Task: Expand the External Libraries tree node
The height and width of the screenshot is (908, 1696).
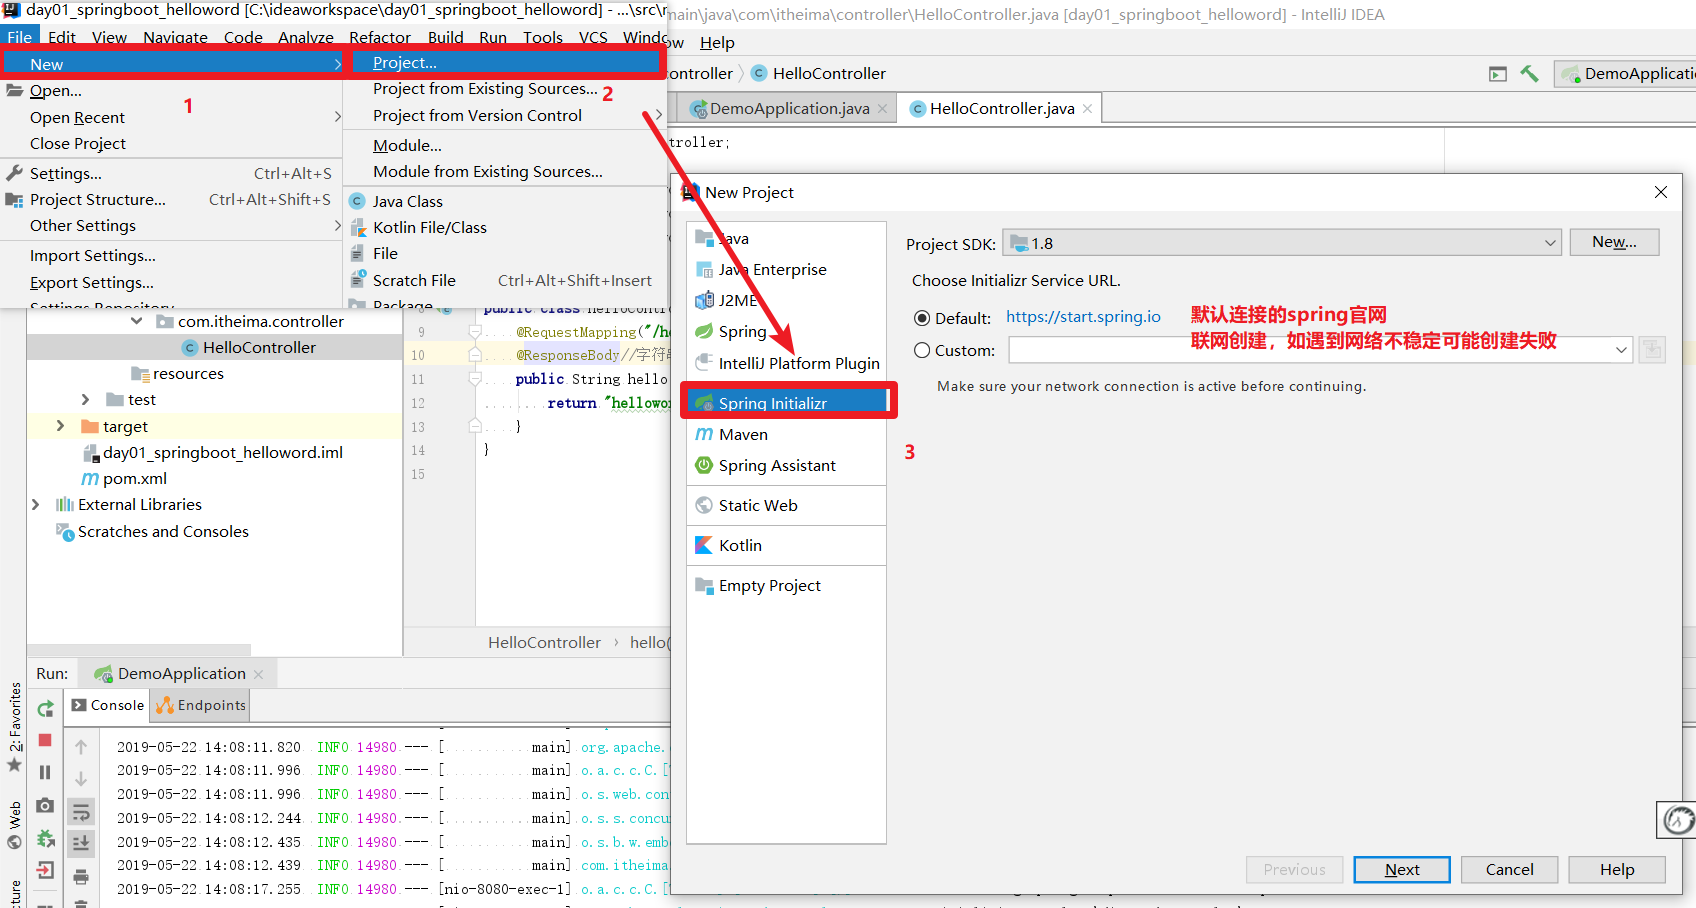Action: click(36, 505)
